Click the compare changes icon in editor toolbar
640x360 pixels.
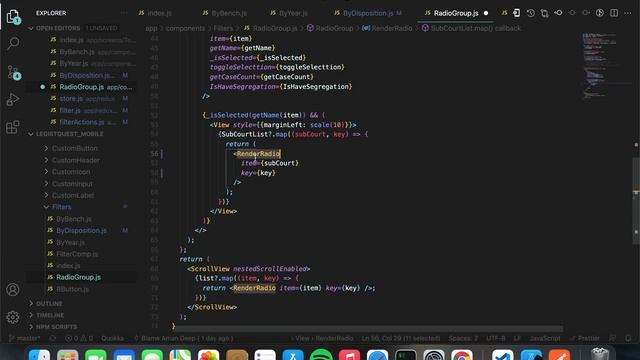[544, 13]
